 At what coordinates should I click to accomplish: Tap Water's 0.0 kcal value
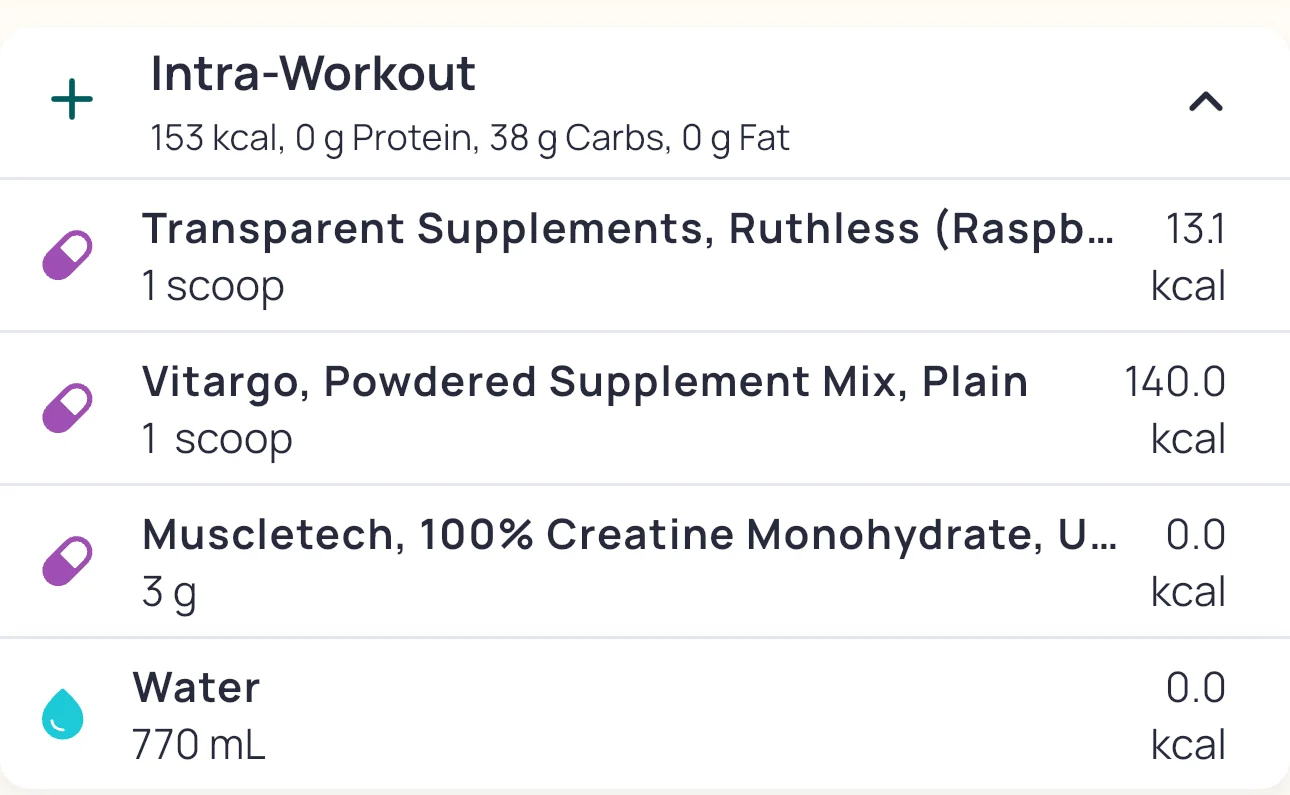point(1192,715)
